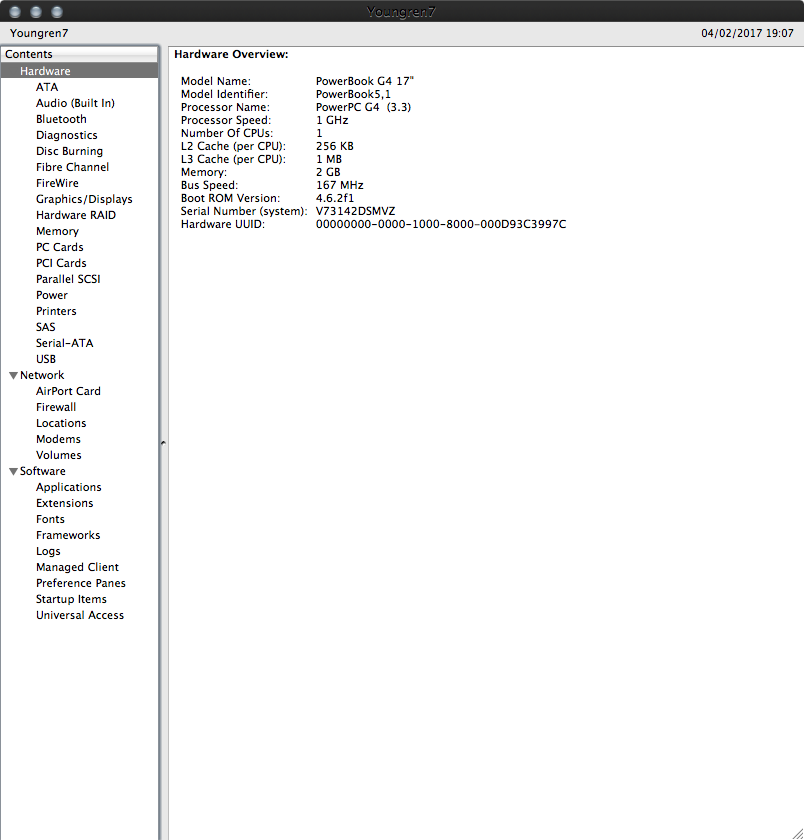Click the Boot ROM version 4.6.2f1
This screenshot has width=804, height=840.
[x=334, y=198]
